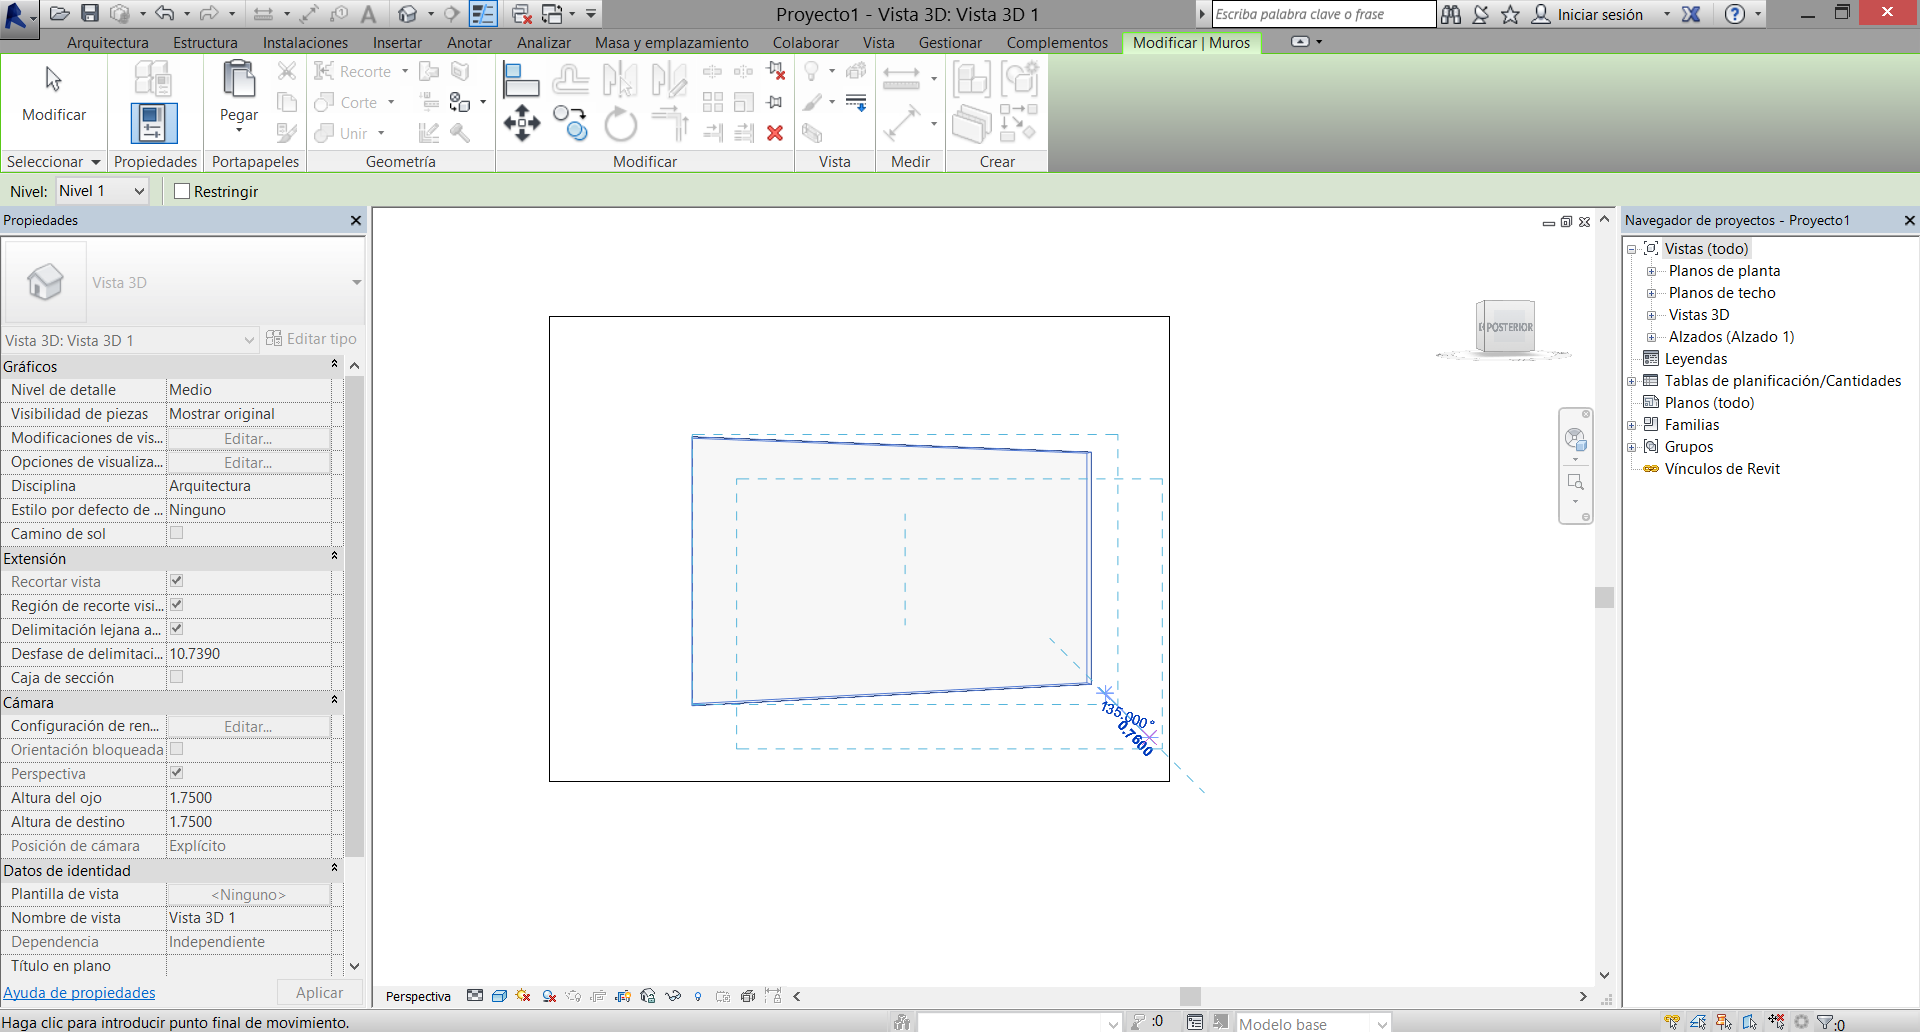Screen dimensions: 1920x1032
Task: Toggle the Camino de sol checkbox
Action: [x=177, y=533]
